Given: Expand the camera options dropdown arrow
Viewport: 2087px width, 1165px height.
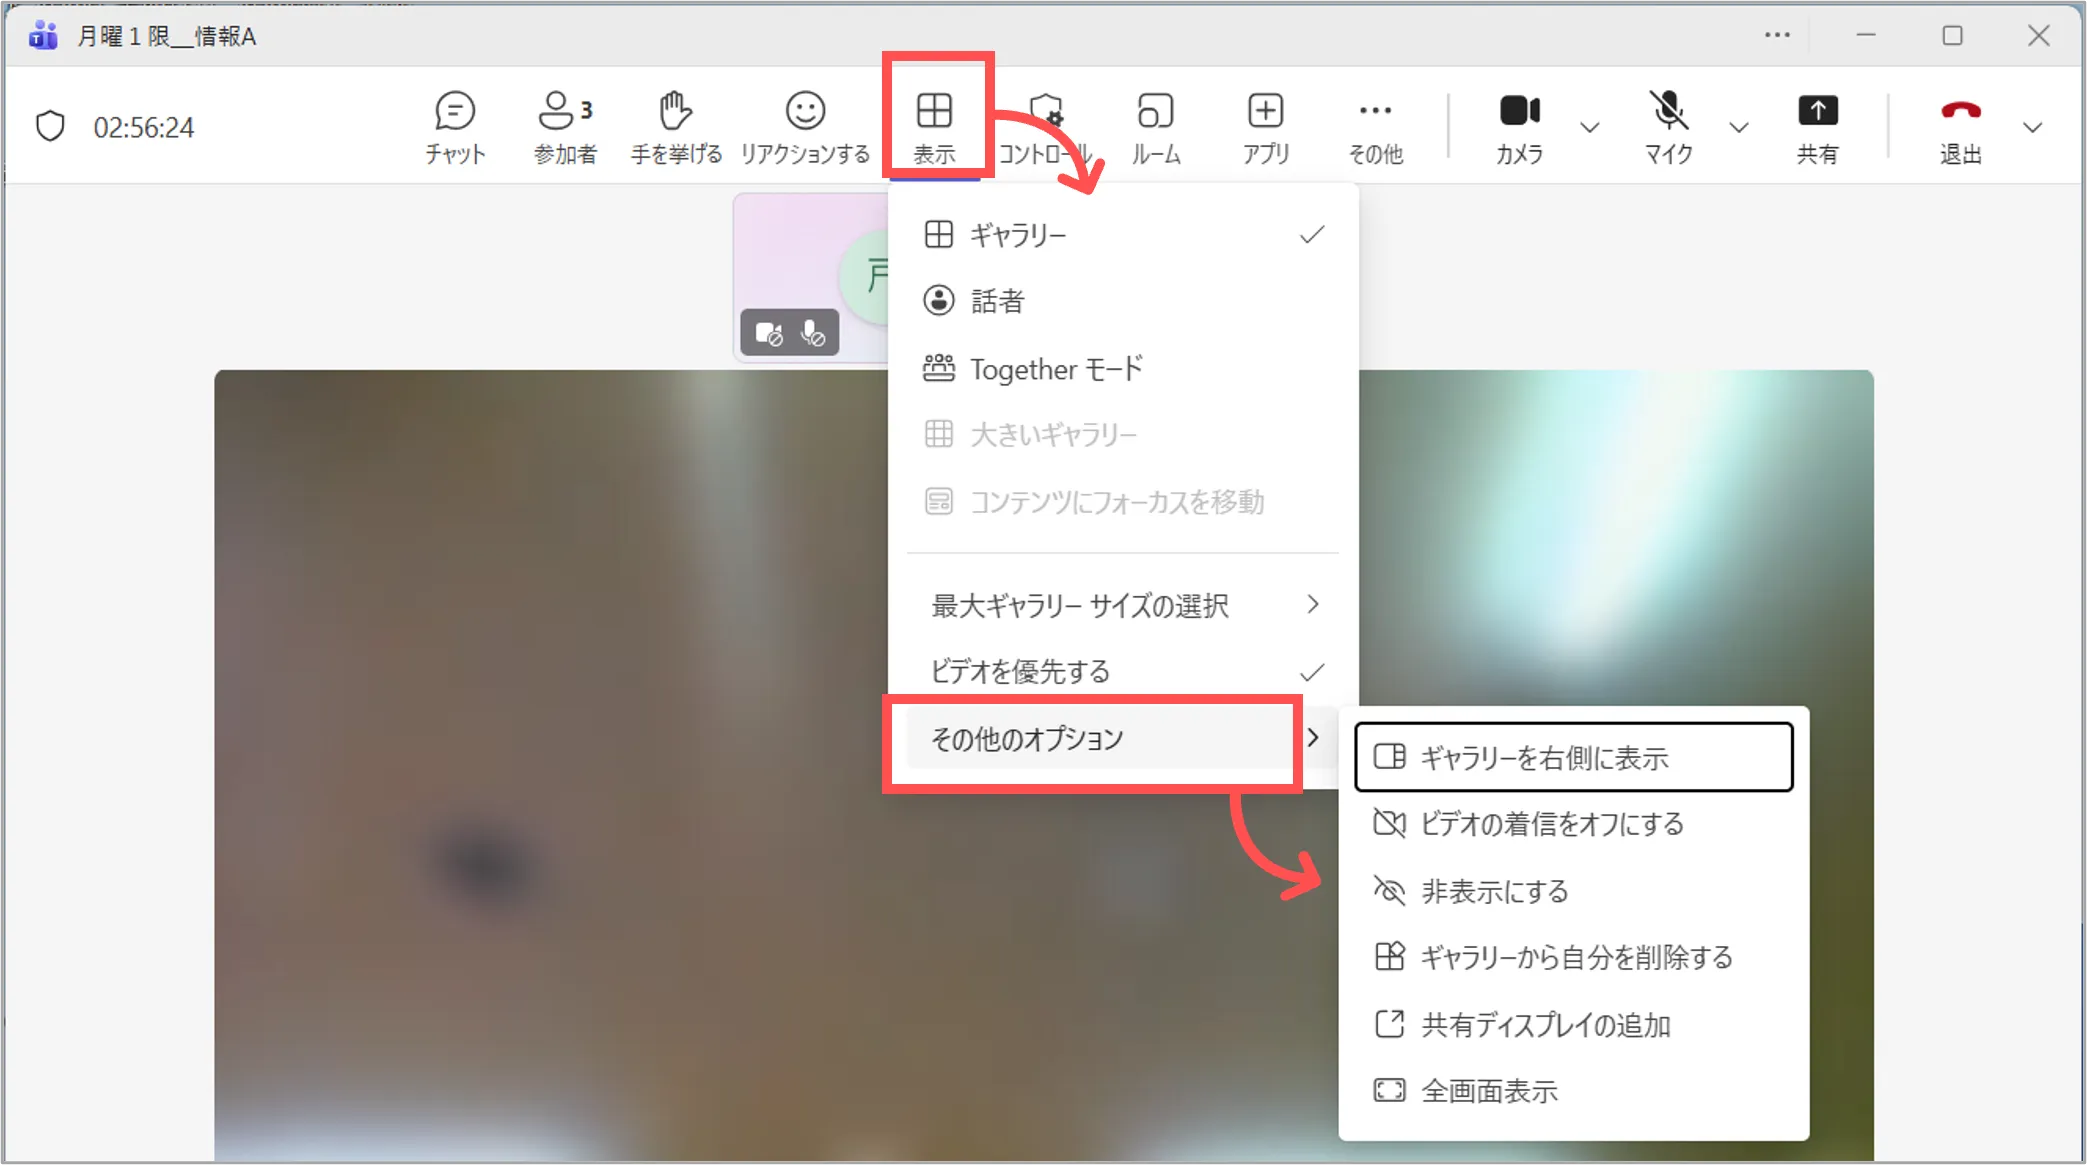Looking at the screenshot, I should click(1589, 128).
